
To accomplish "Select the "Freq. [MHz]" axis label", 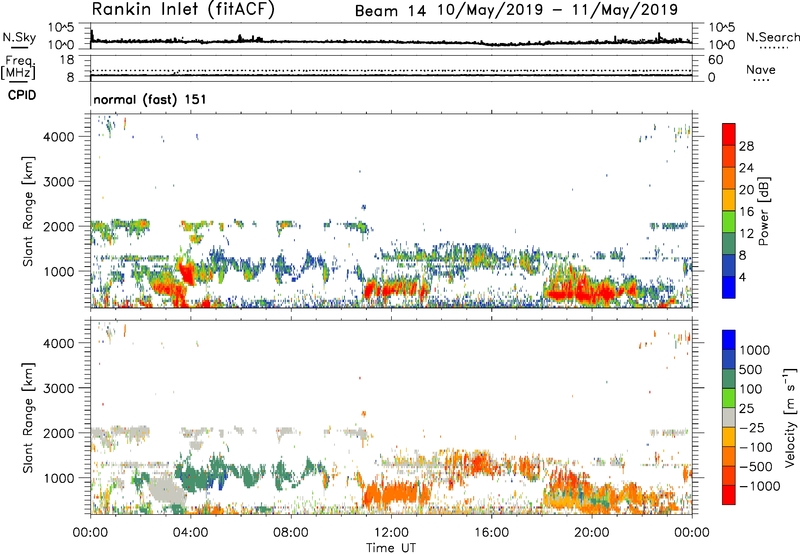I will point(19,68).
